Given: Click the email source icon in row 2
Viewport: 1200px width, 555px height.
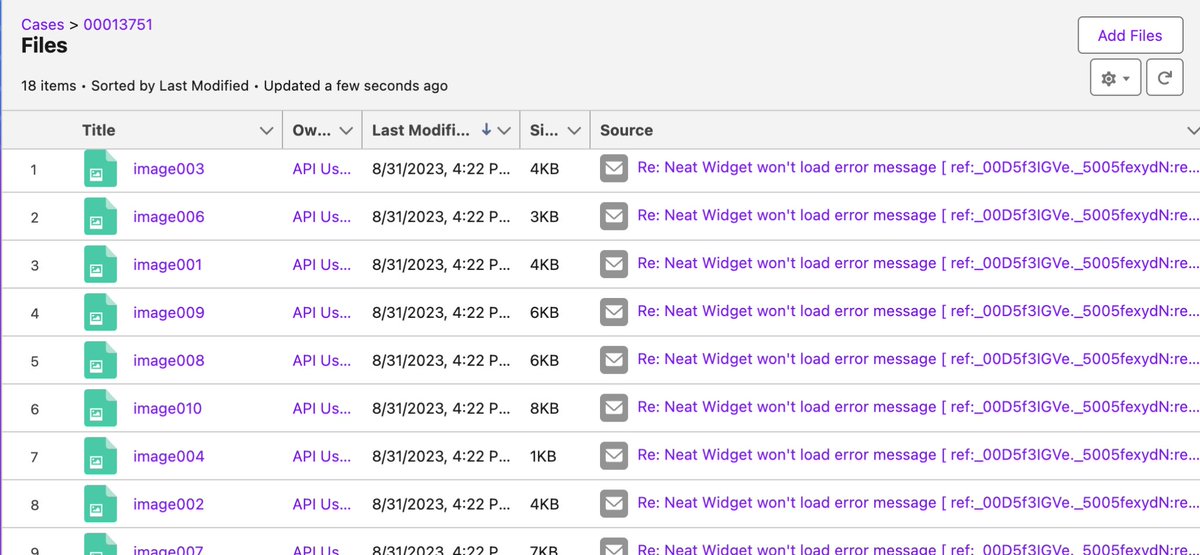Looking at the screenshot, I should coord(614,216).
